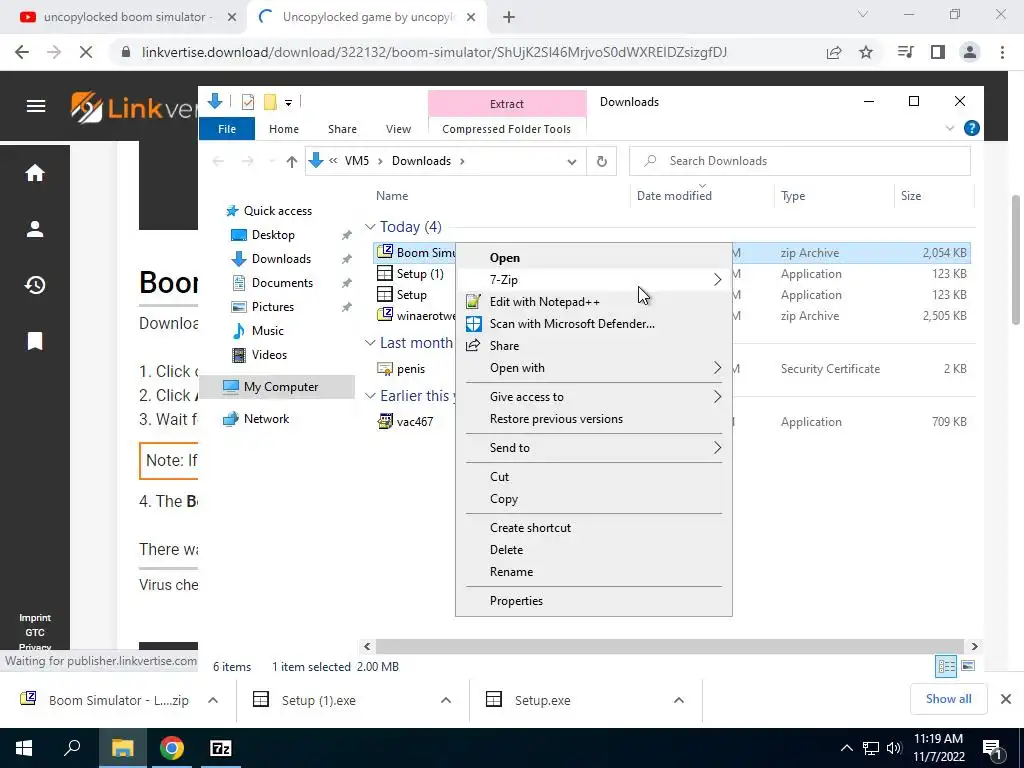1024x768 pixels.
Task: Open Chrome from the taskbar
Action: [x=172, y=748]
